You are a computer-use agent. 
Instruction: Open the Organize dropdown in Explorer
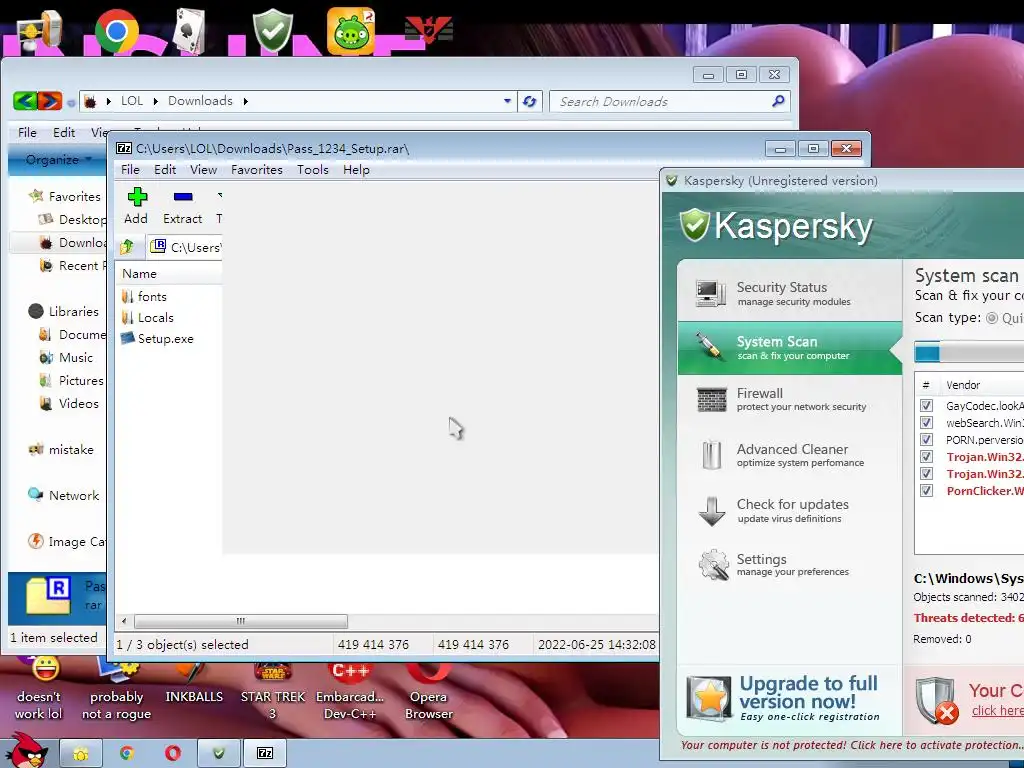(x=57, y=159)
